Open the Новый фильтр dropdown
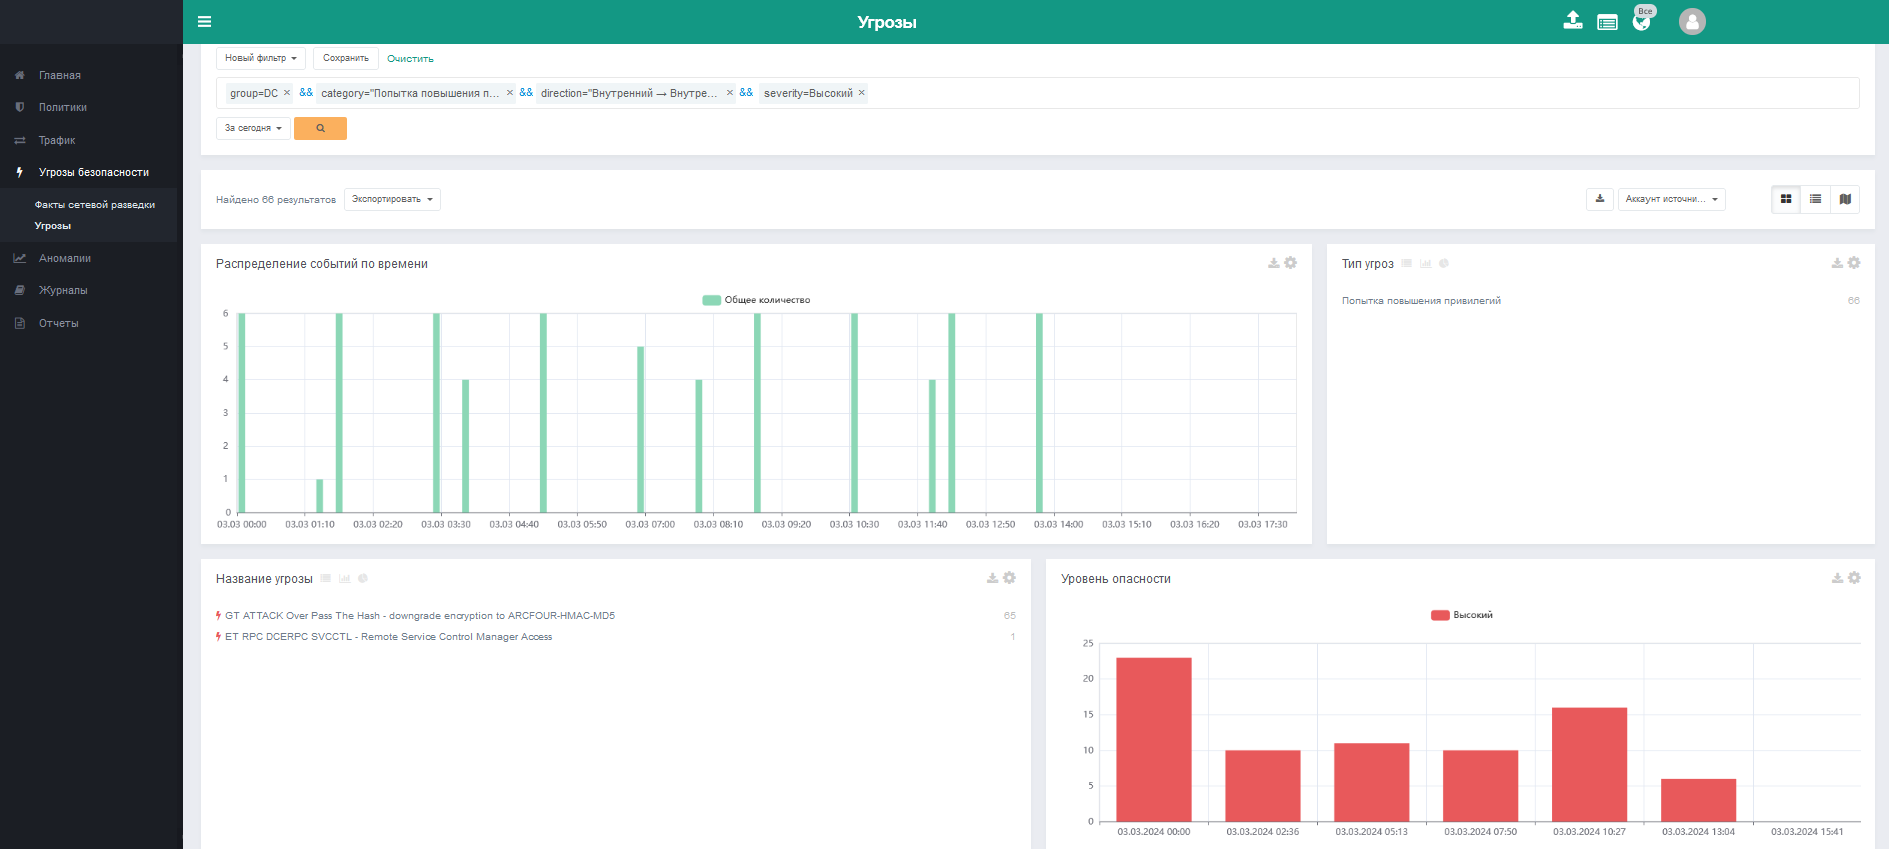1889x849 pixels. click(260, 58)
